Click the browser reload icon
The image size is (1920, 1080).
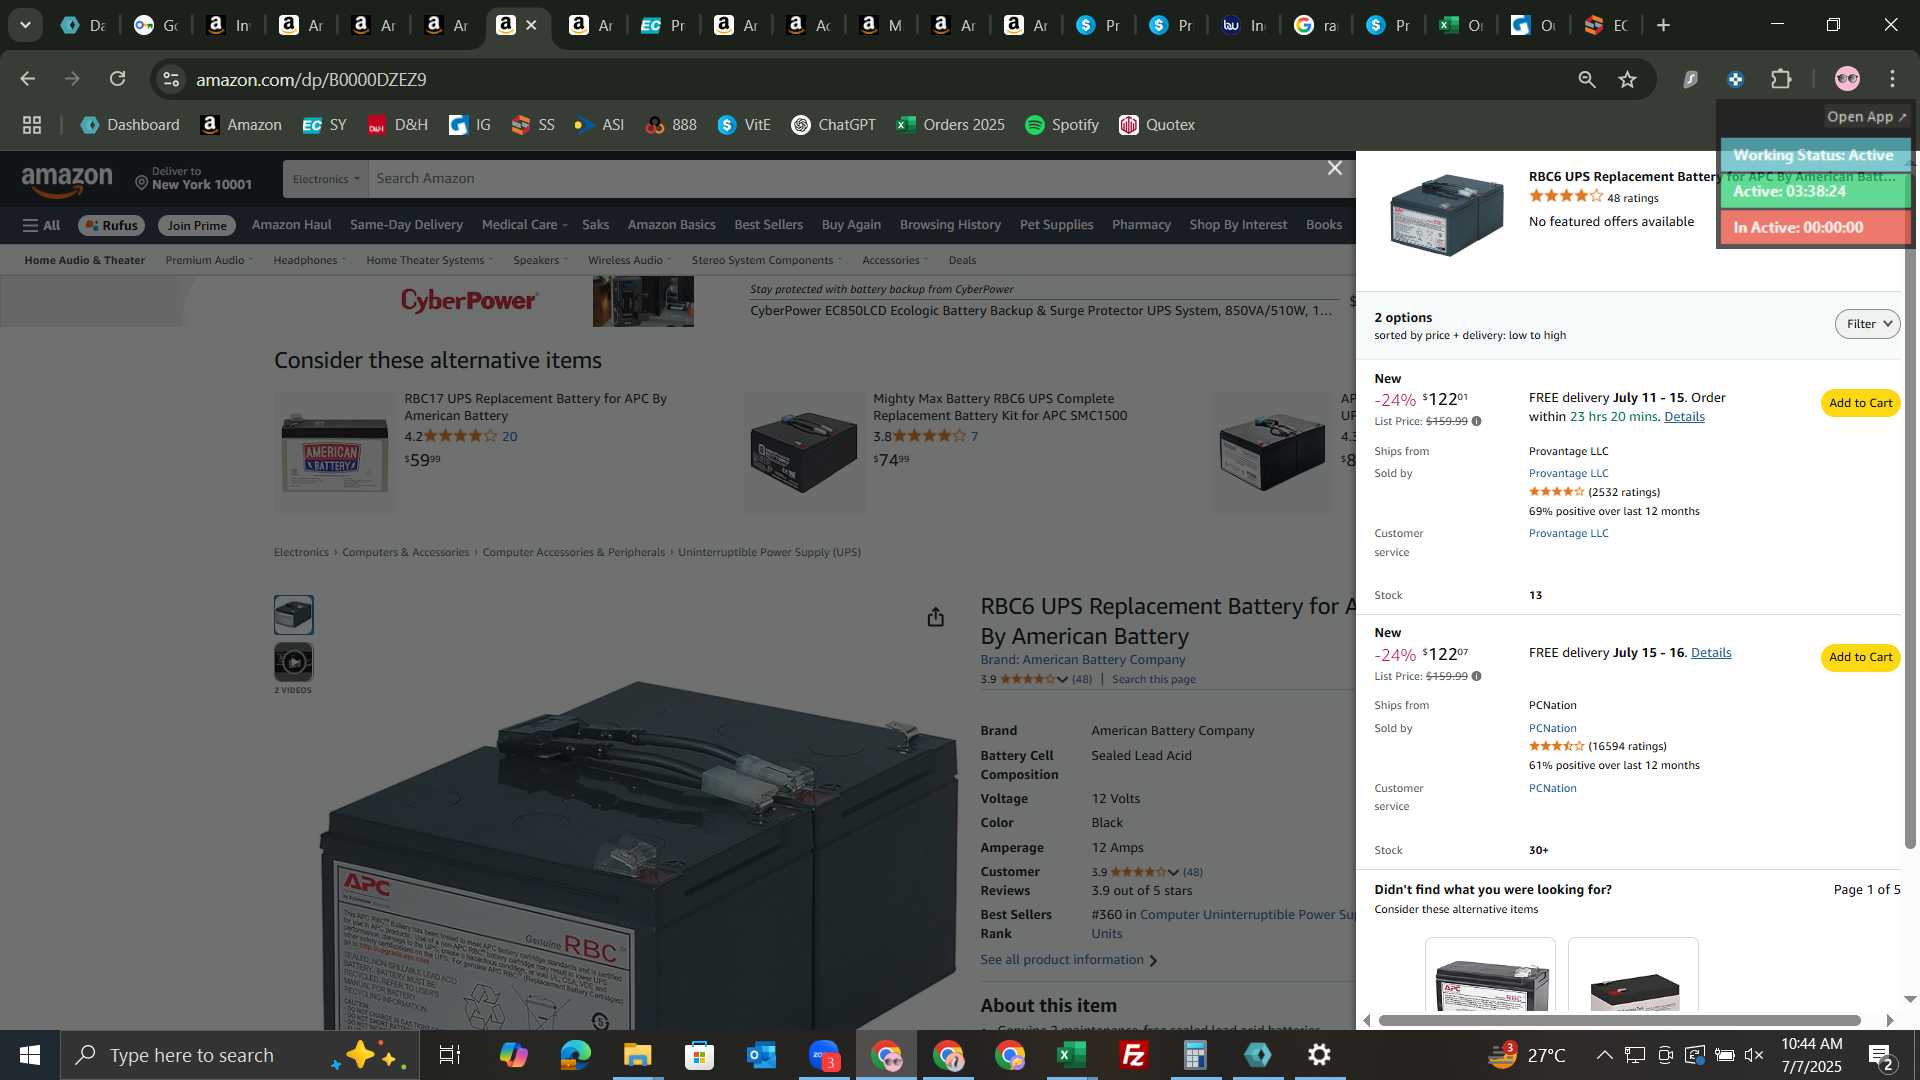point(117,79)
